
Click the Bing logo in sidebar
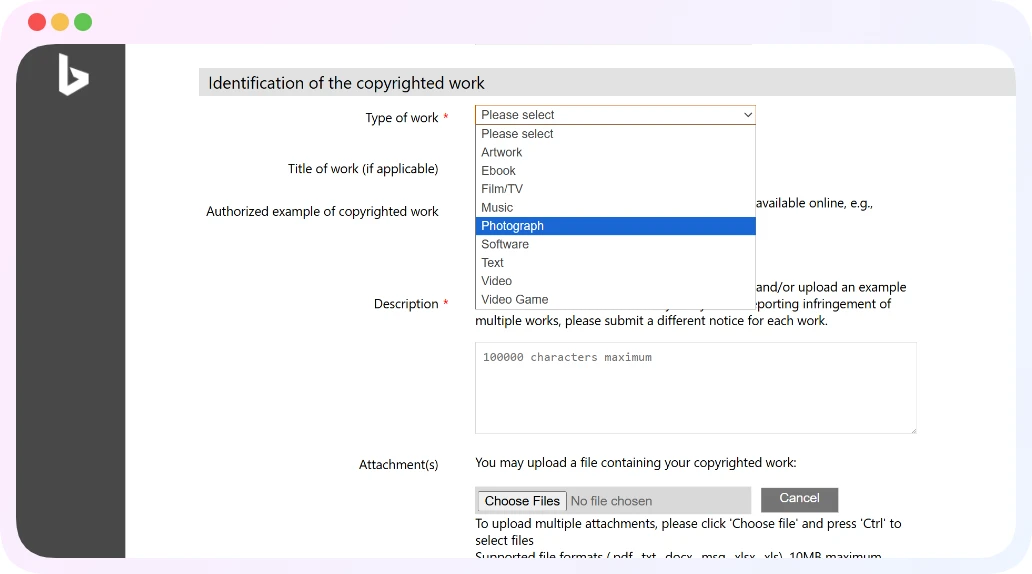pyautogui.click(x=73, y=74)
